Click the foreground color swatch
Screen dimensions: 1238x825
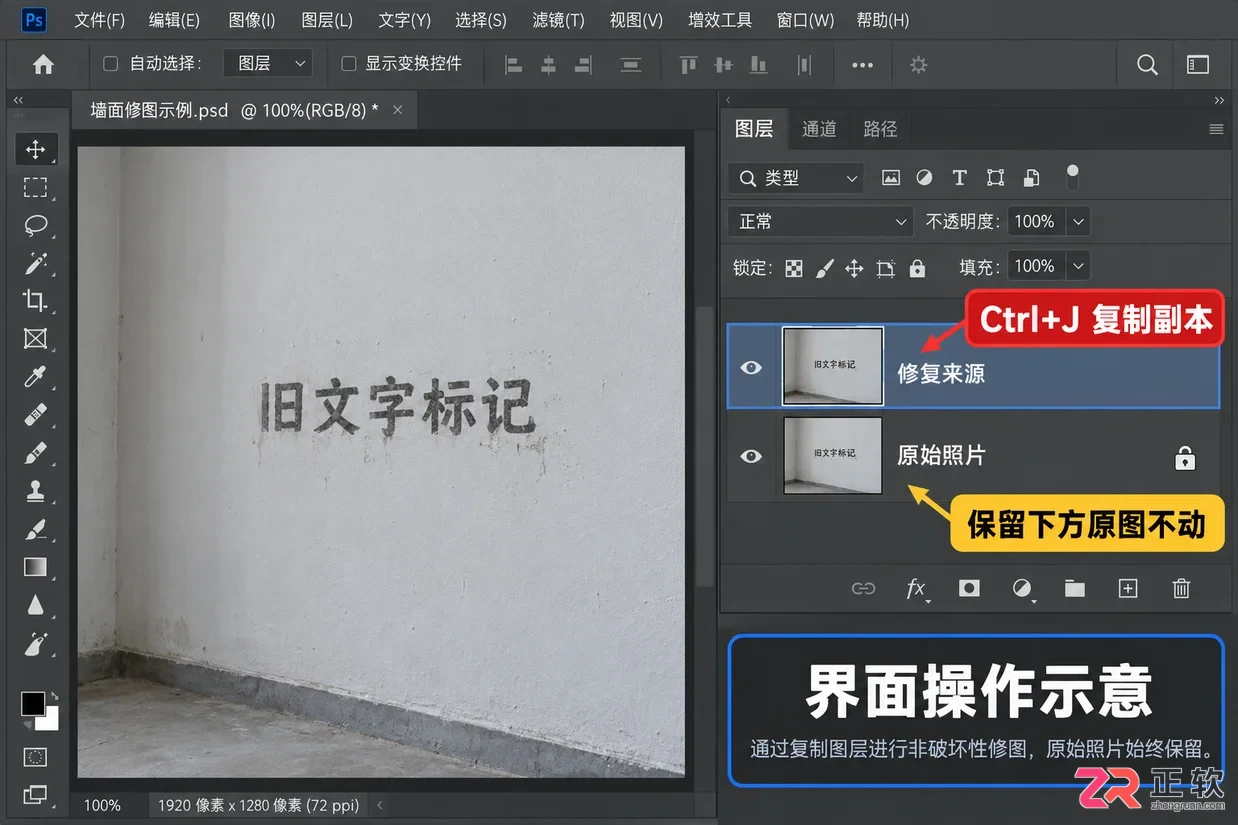pyautogui.click(x=33, y=704)
